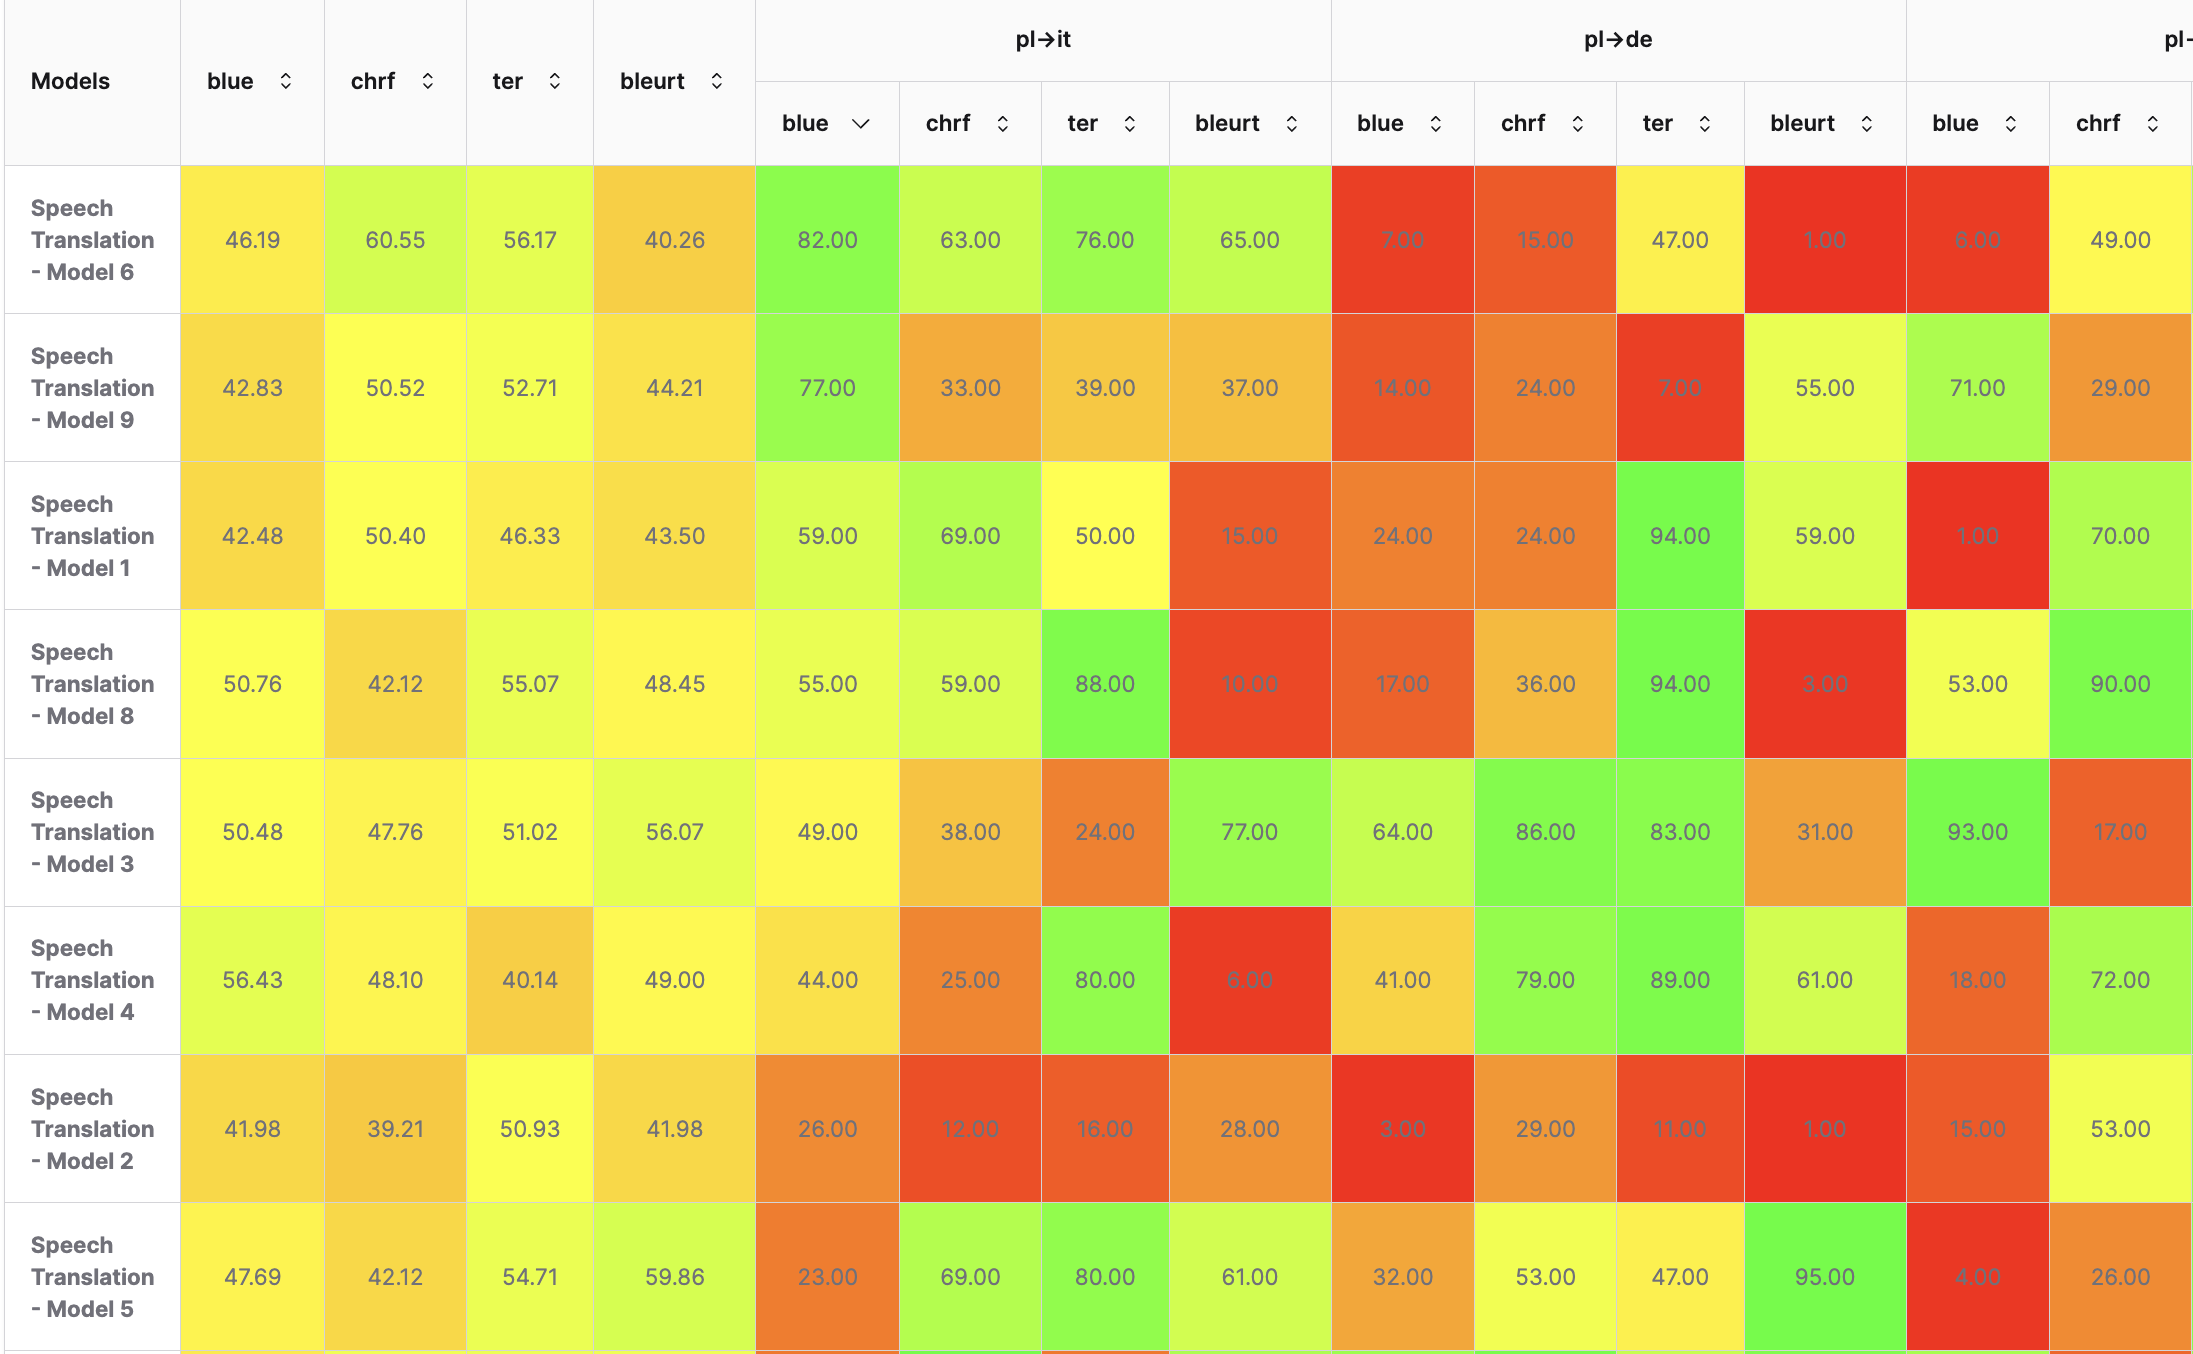
Task: Click sort icon for overall ter column
Action: (555, 81)
